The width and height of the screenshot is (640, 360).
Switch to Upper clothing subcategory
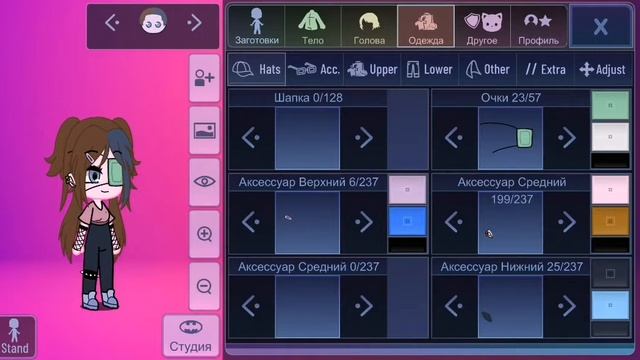point(372,69)
